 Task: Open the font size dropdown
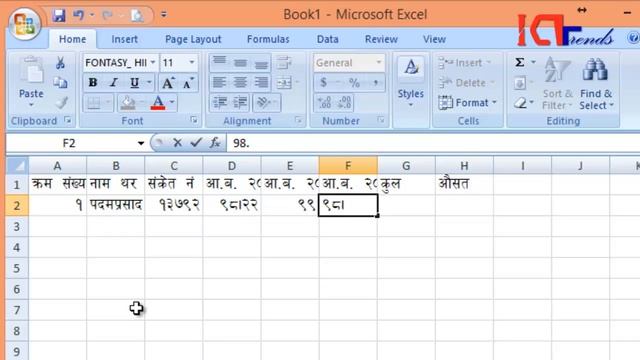[191, 62]
